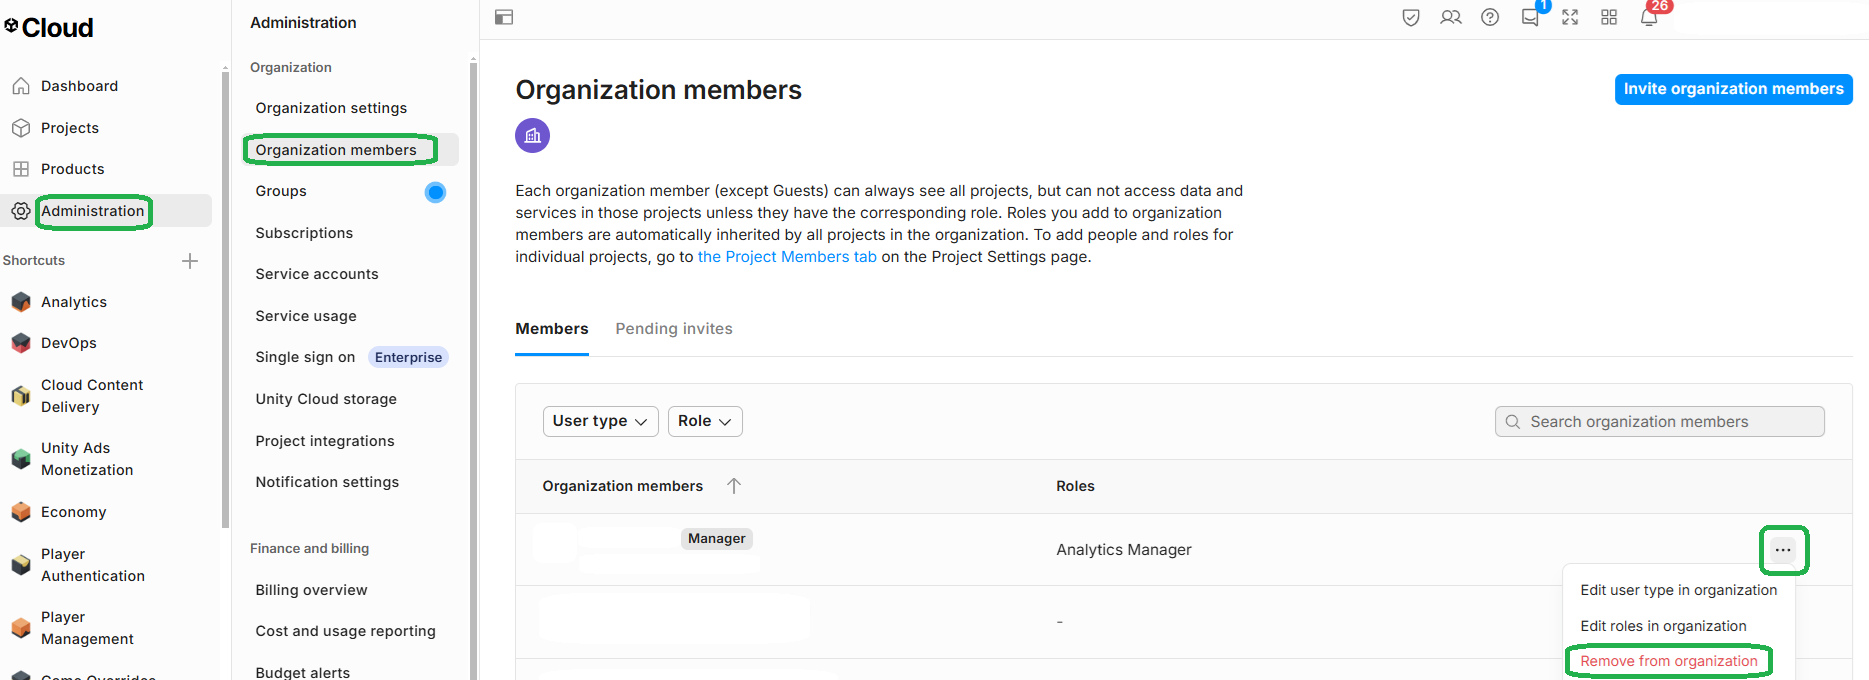Open Service usage
This screenshot has width=1869, height=680.
point(306,316)
